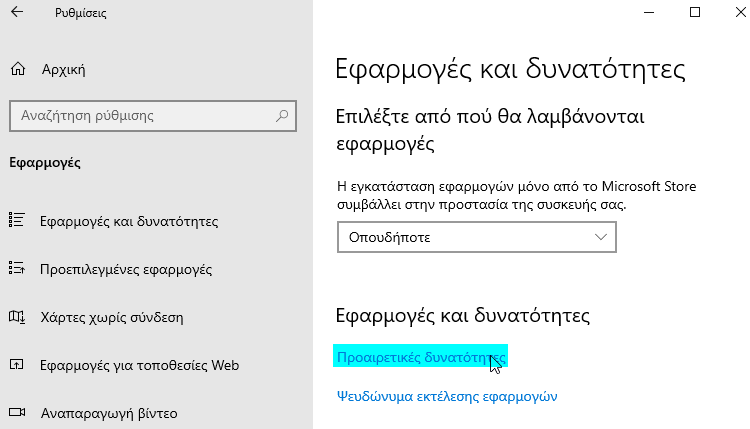Open Αναπαραγωγή βίντεο settings page
Screen dimensions: 750x429
click(109, 413)
